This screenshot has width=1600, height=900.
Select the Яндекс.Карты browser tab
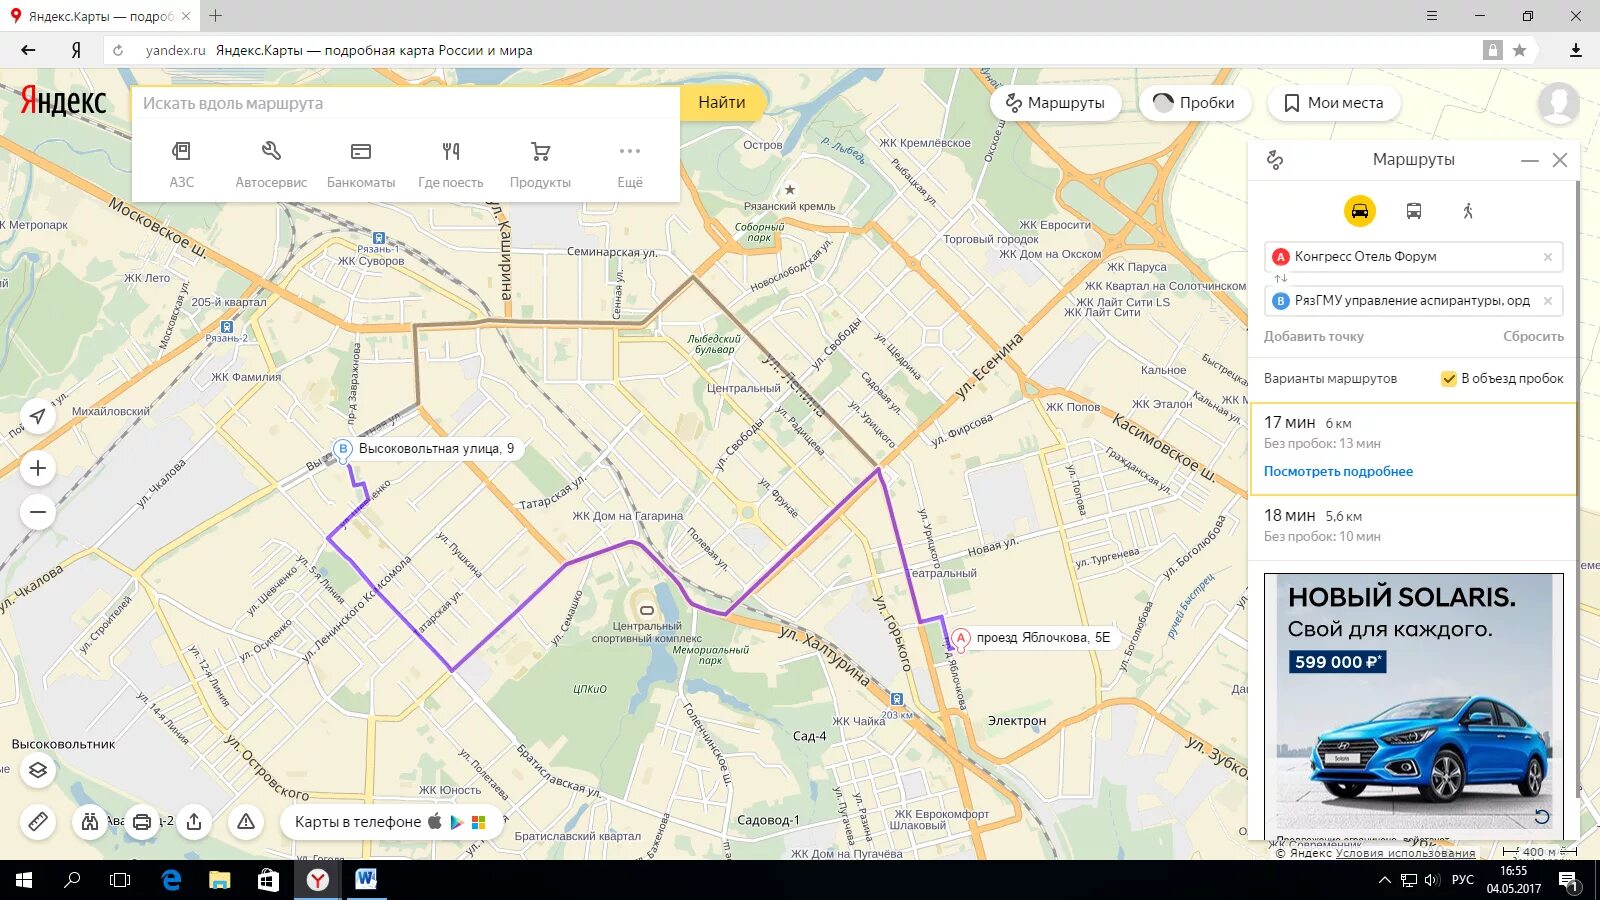(x=100, y=16)
